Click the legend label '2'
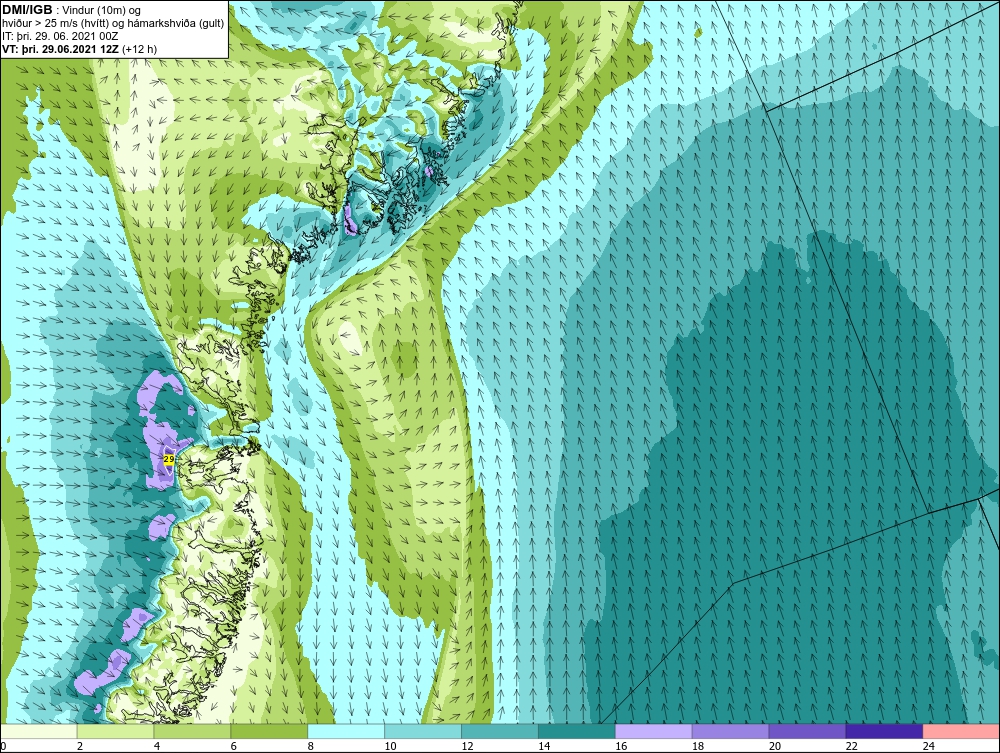Screen dimensions: 1000x753 coord(80,746)
